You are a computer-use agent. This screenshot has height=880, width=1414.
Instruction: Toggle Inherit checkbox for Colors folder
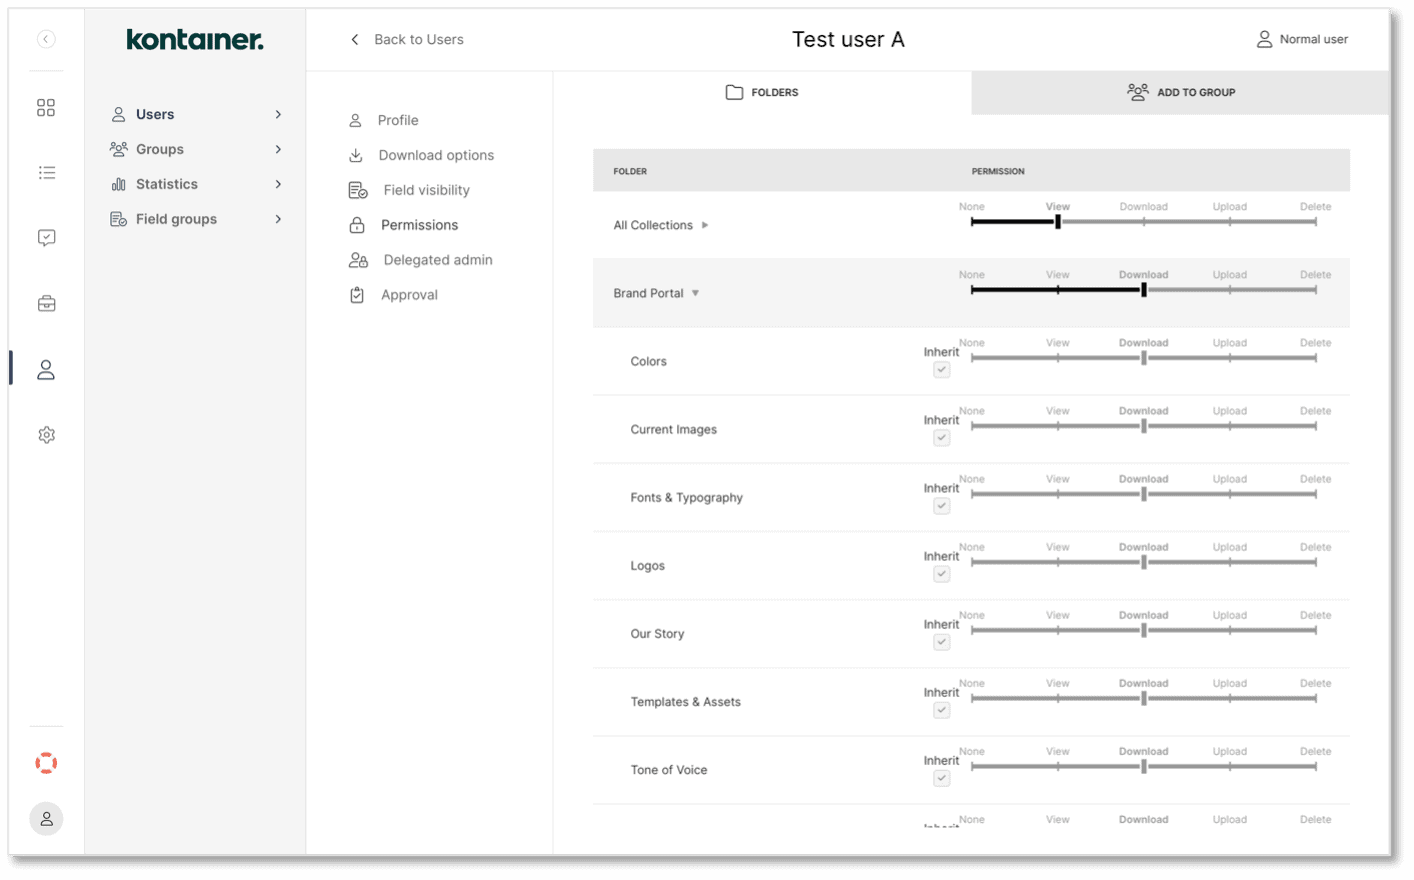941,369
